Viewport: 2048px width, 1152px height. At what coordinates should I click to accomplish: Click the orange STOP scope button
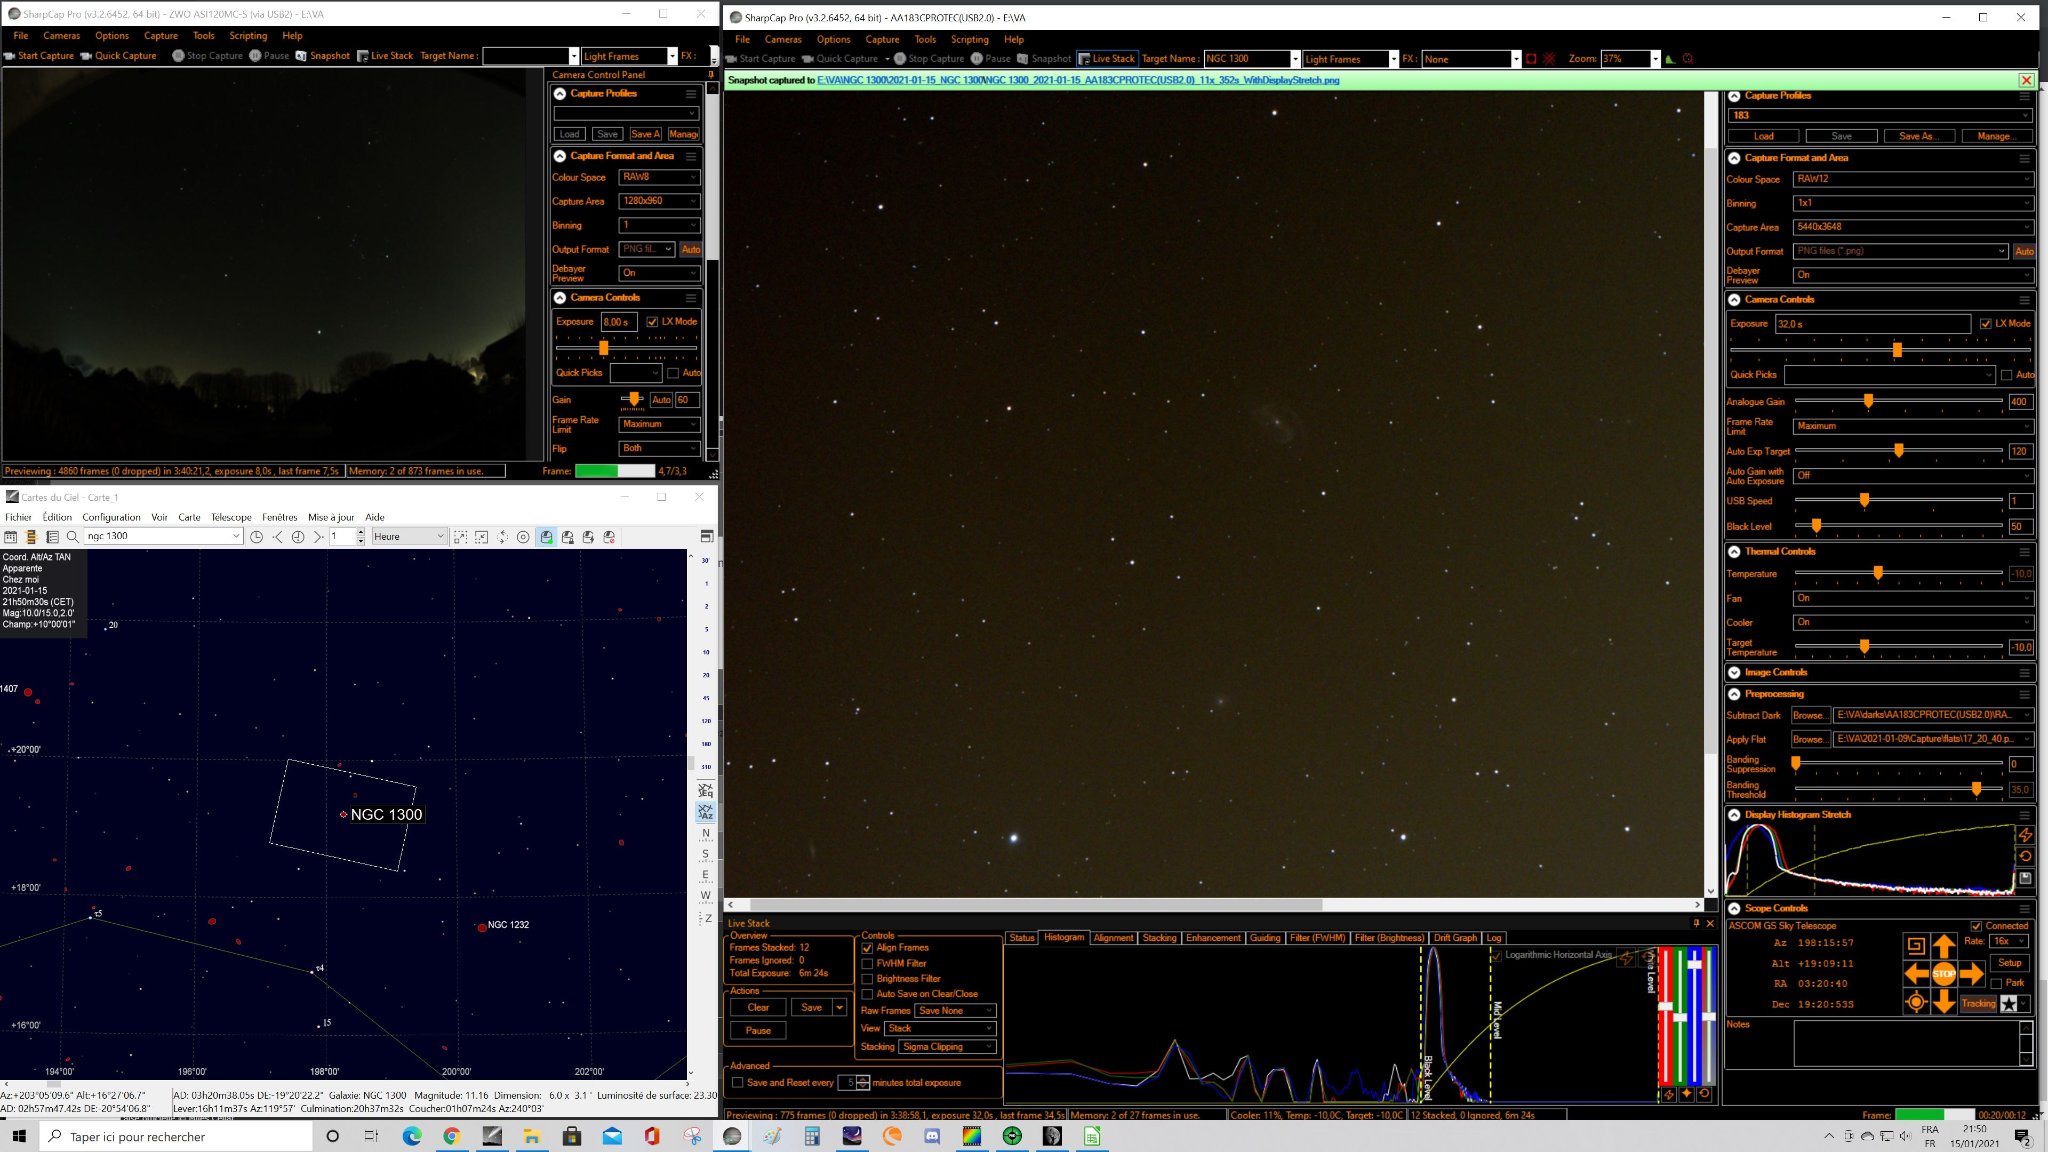(x=1943, y=973)
